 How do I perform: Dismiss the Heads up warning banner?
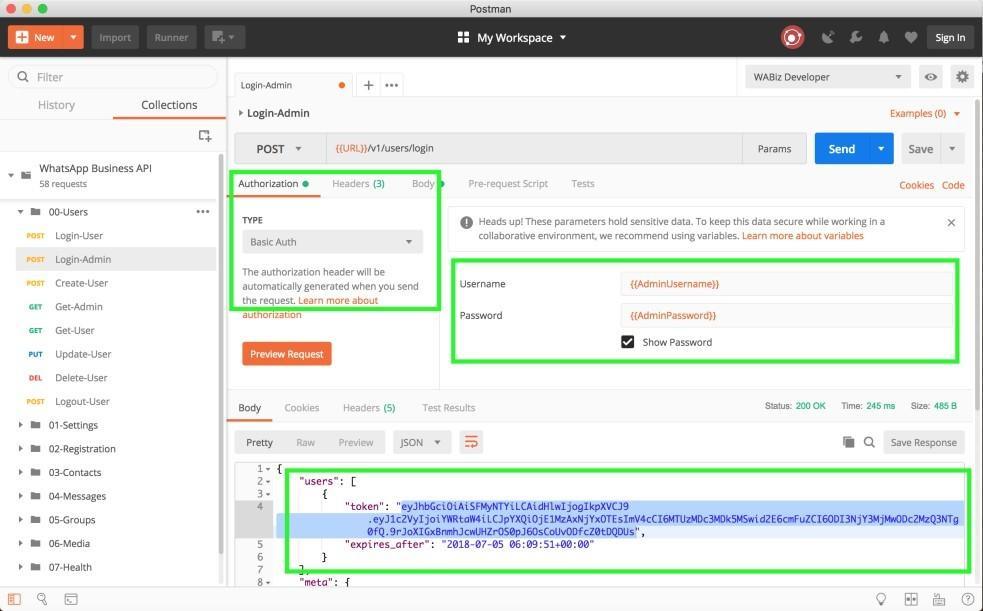(x=951, y=223)
